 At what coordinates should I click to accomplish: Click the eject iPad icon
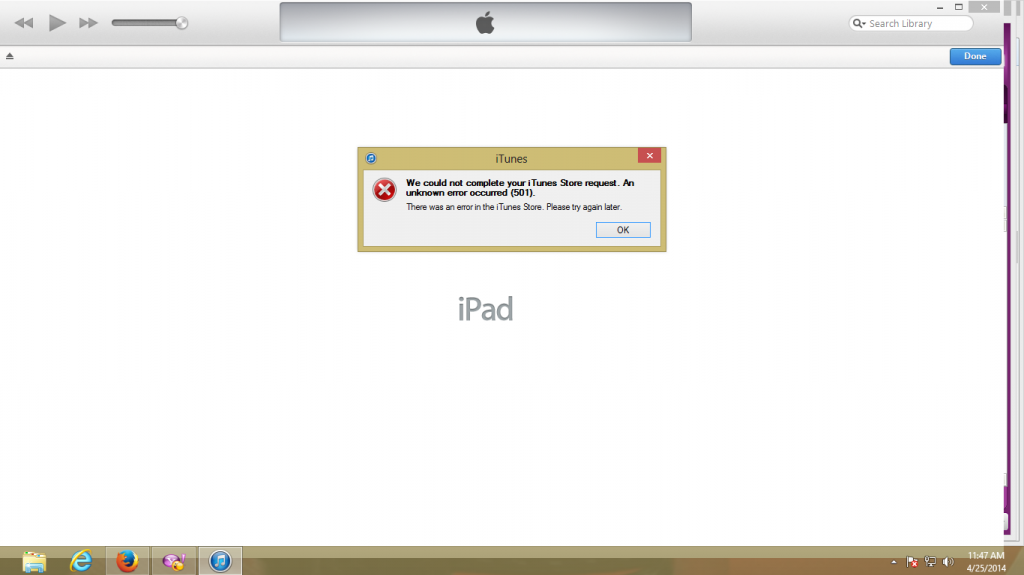[x=10, y=56]
